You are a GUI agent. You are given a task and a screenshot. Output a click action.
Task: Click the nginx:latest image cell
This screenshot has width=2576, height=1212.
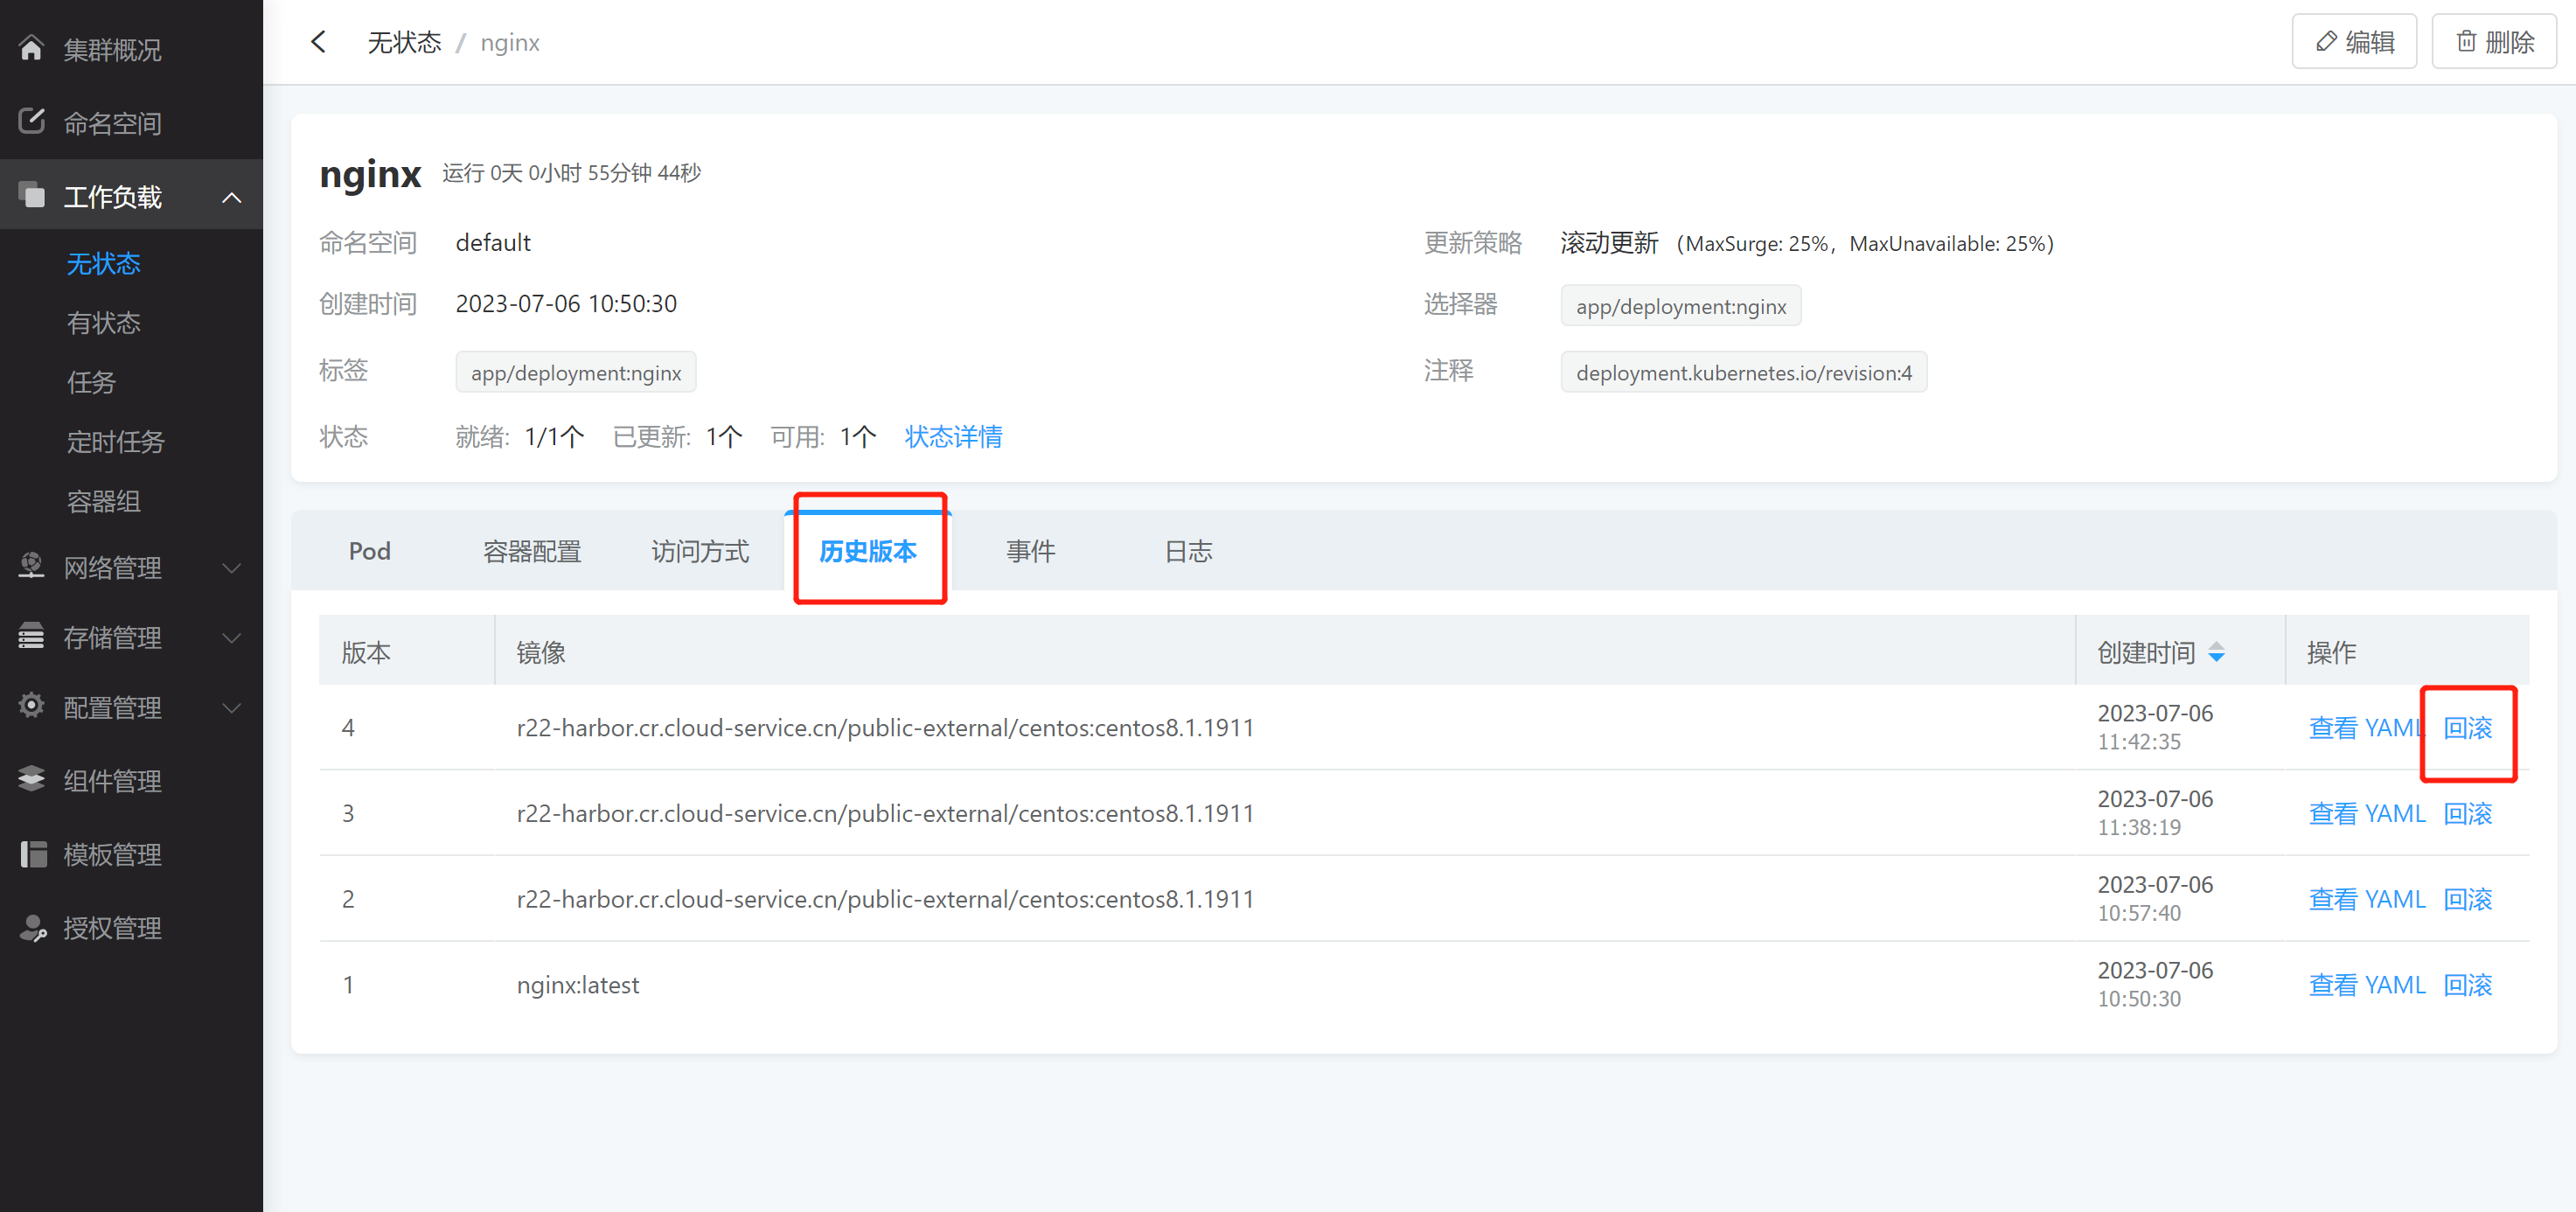578,985
